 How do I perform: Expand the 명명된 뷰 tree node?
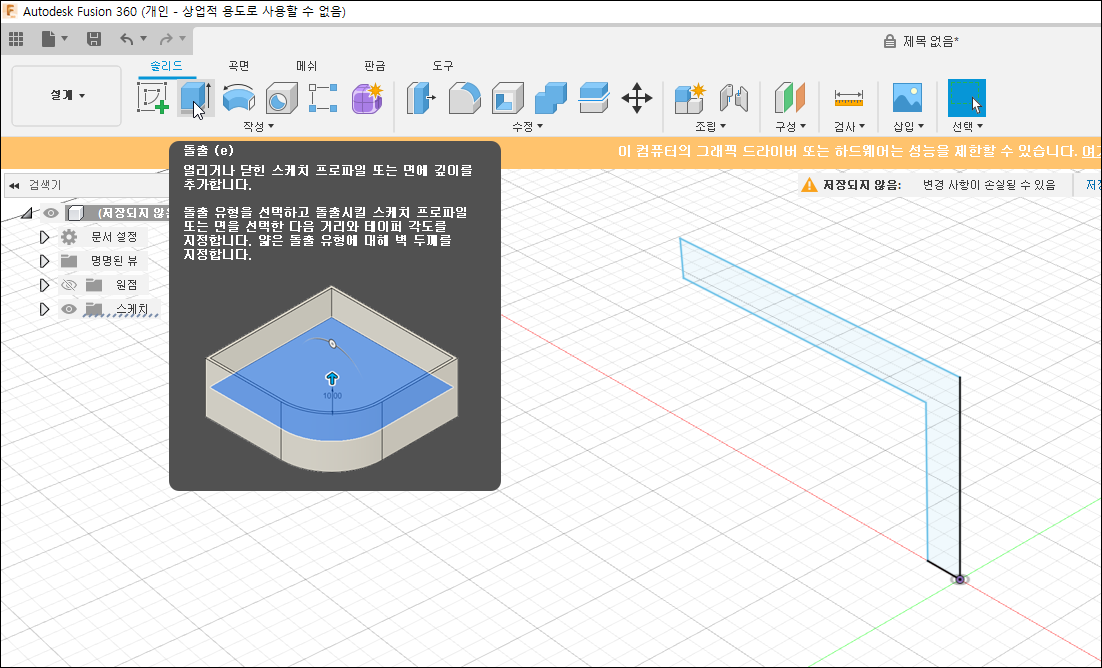coord(44,261)
